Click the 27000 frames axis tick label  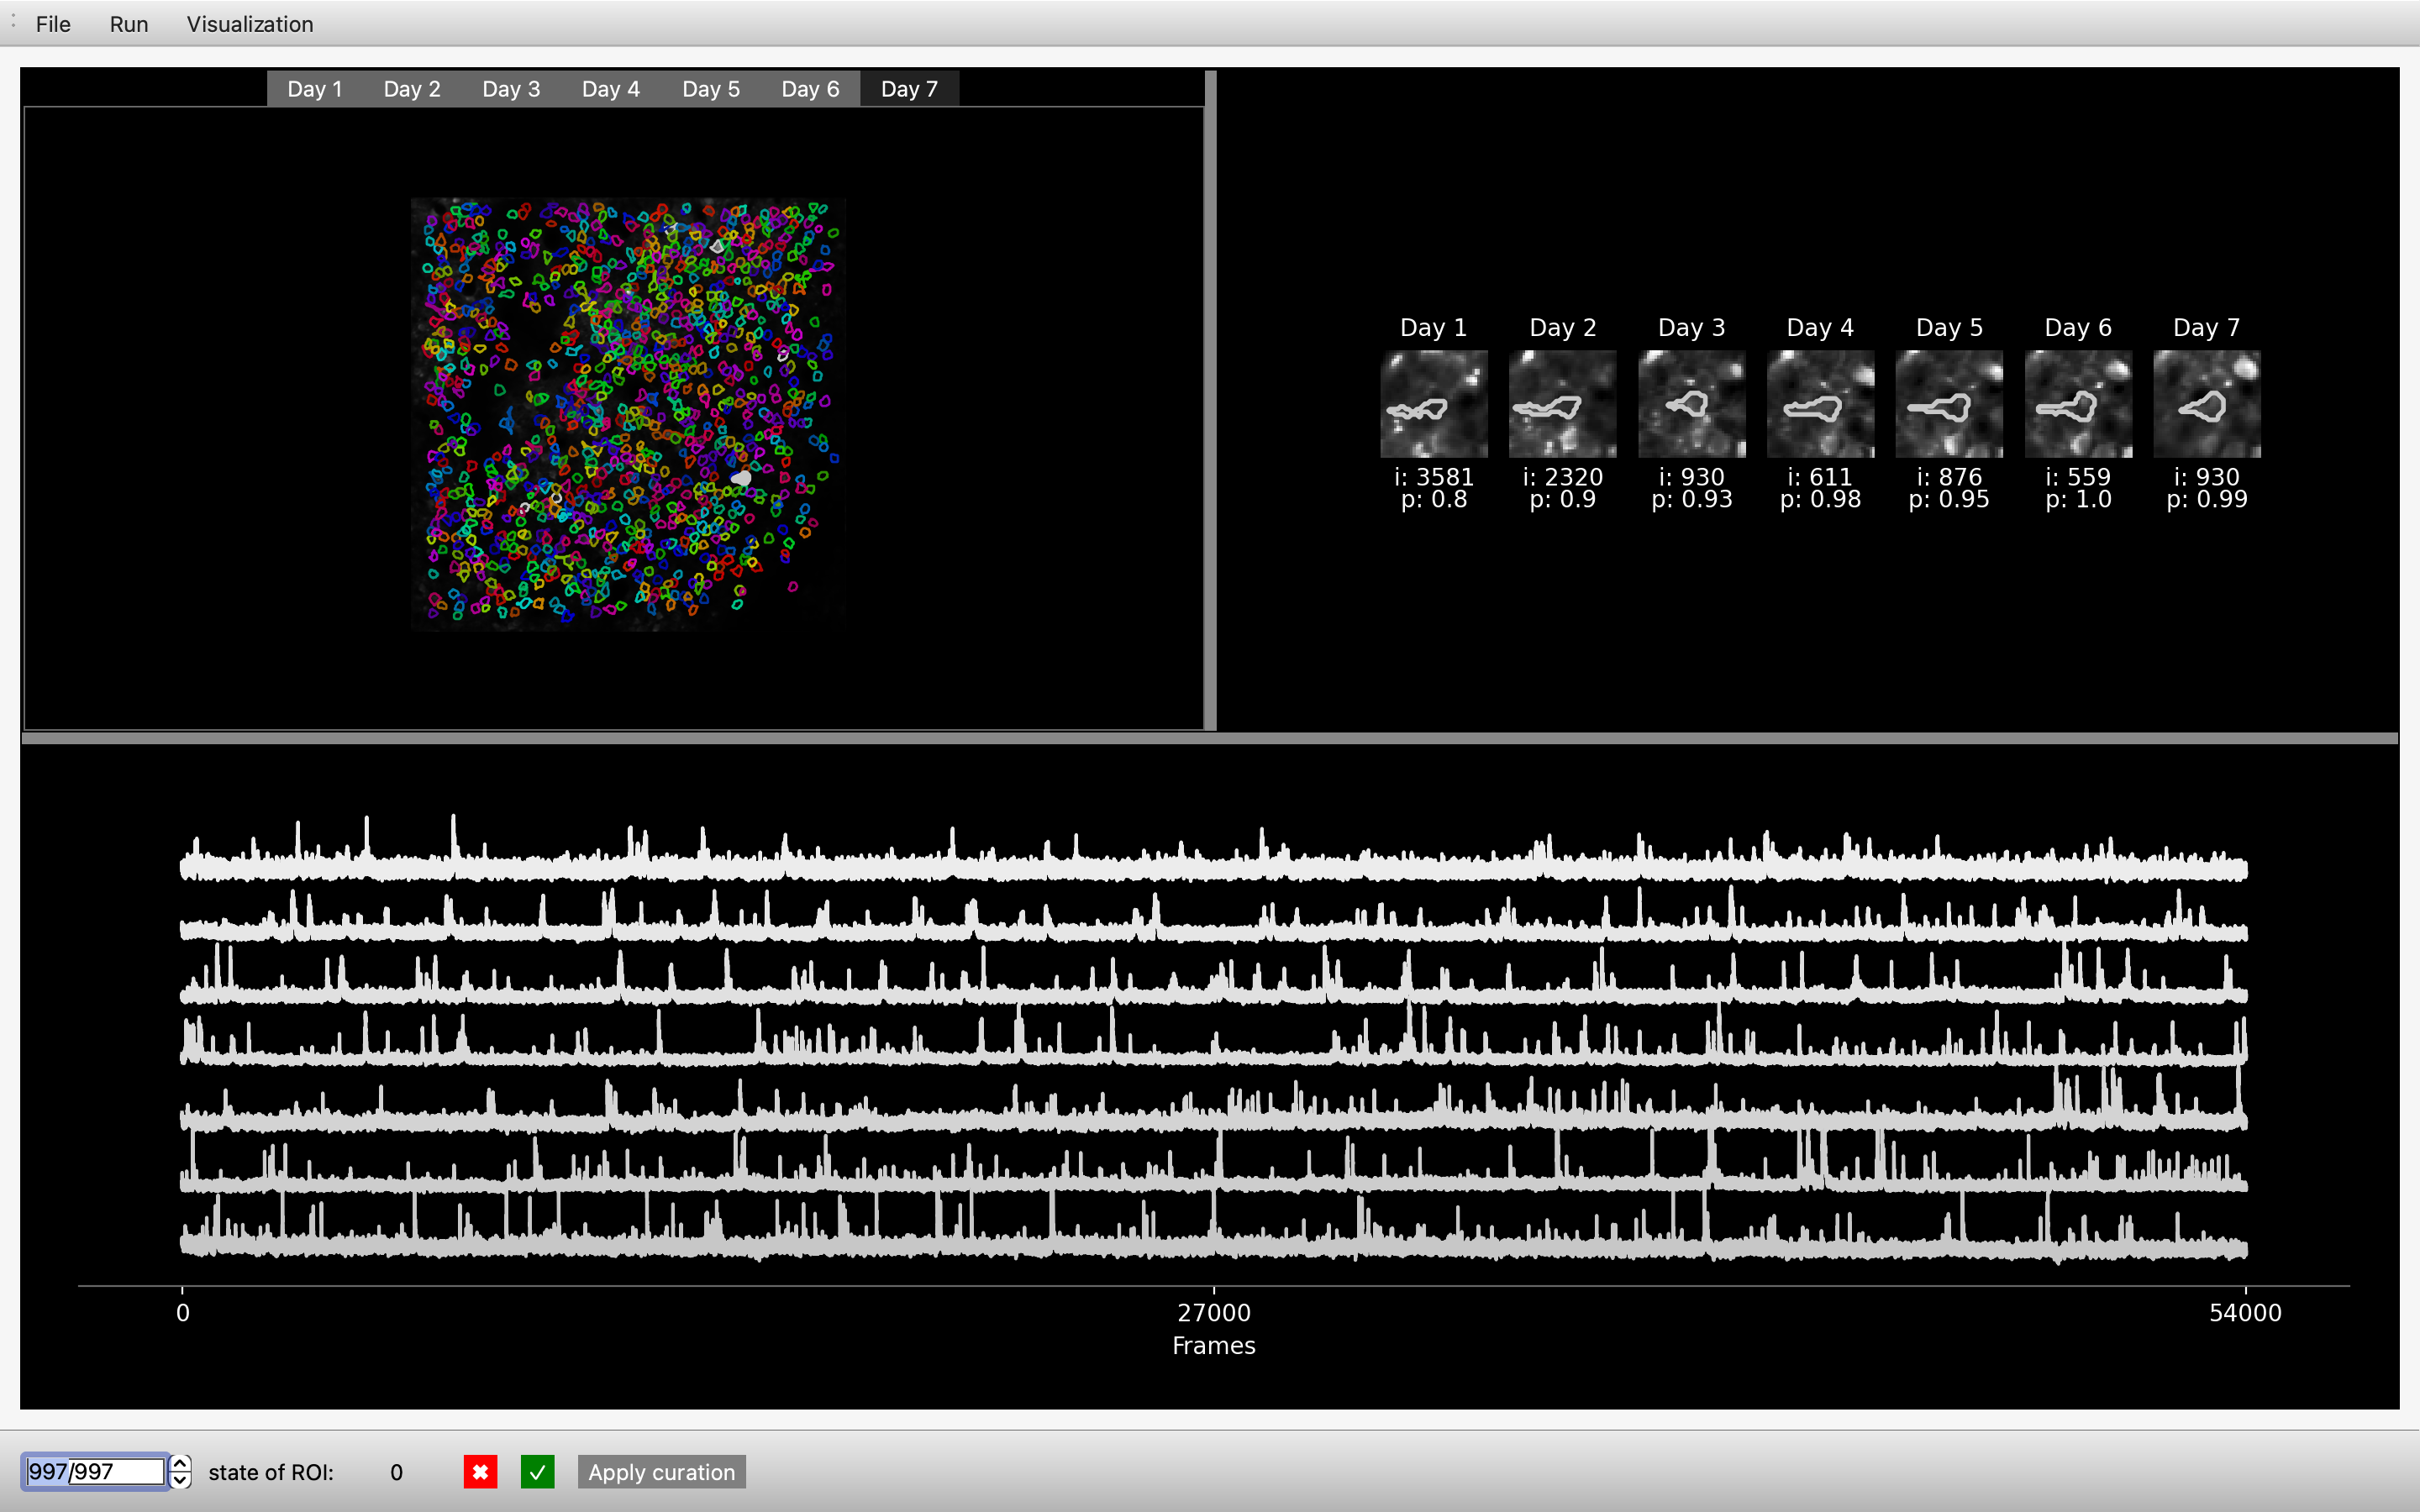[x=1214, y=1313]
